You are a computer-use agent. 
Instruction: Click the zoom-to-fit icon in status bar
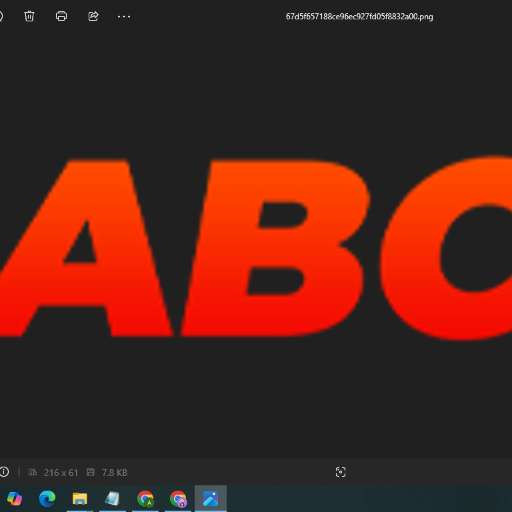pyautogui.click(x=341, y=472)
